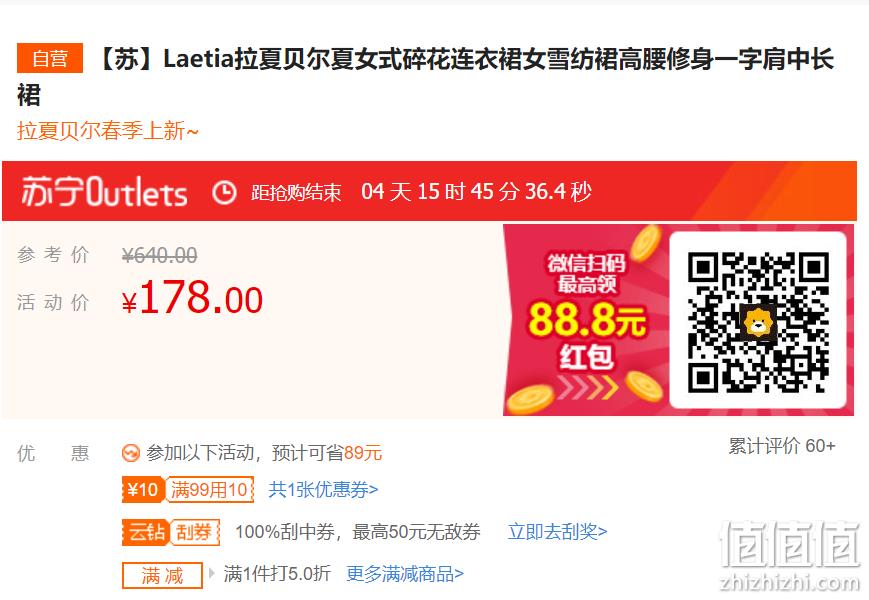Click the 满减 promotion tag

point(162,575)
